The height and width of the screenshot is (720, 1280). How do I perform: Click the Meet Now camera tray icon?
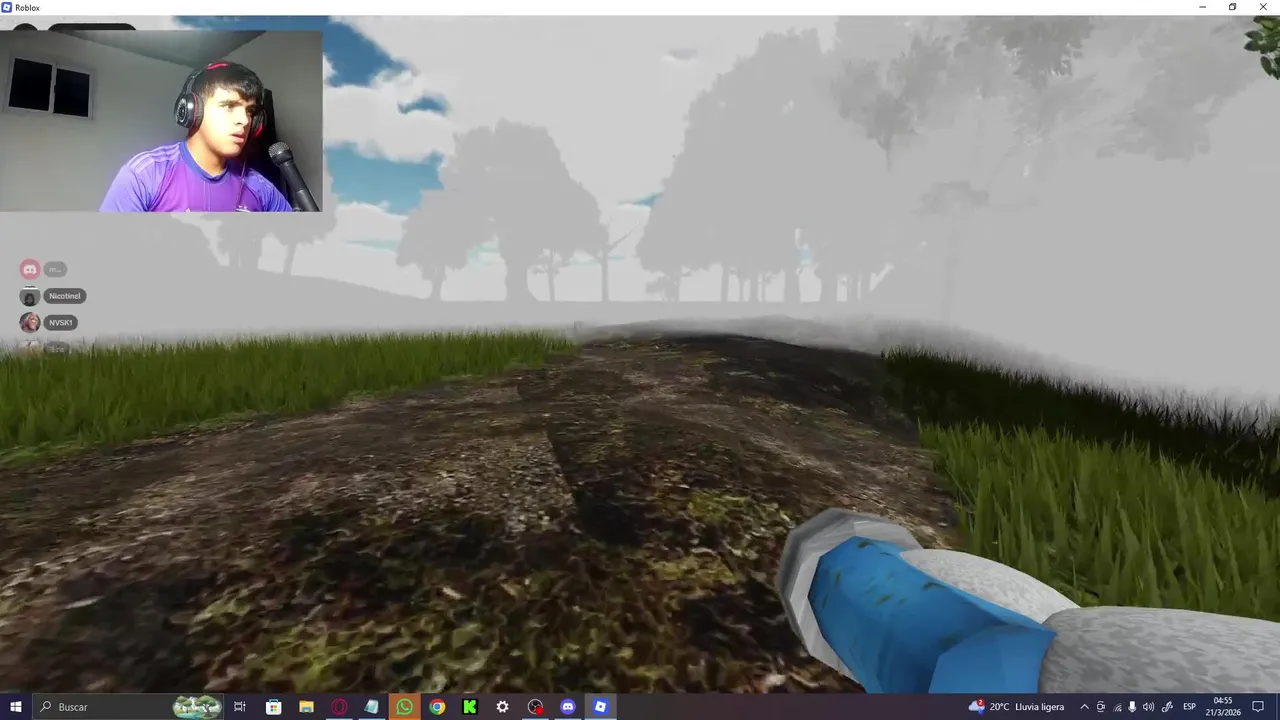(1101, 707)
